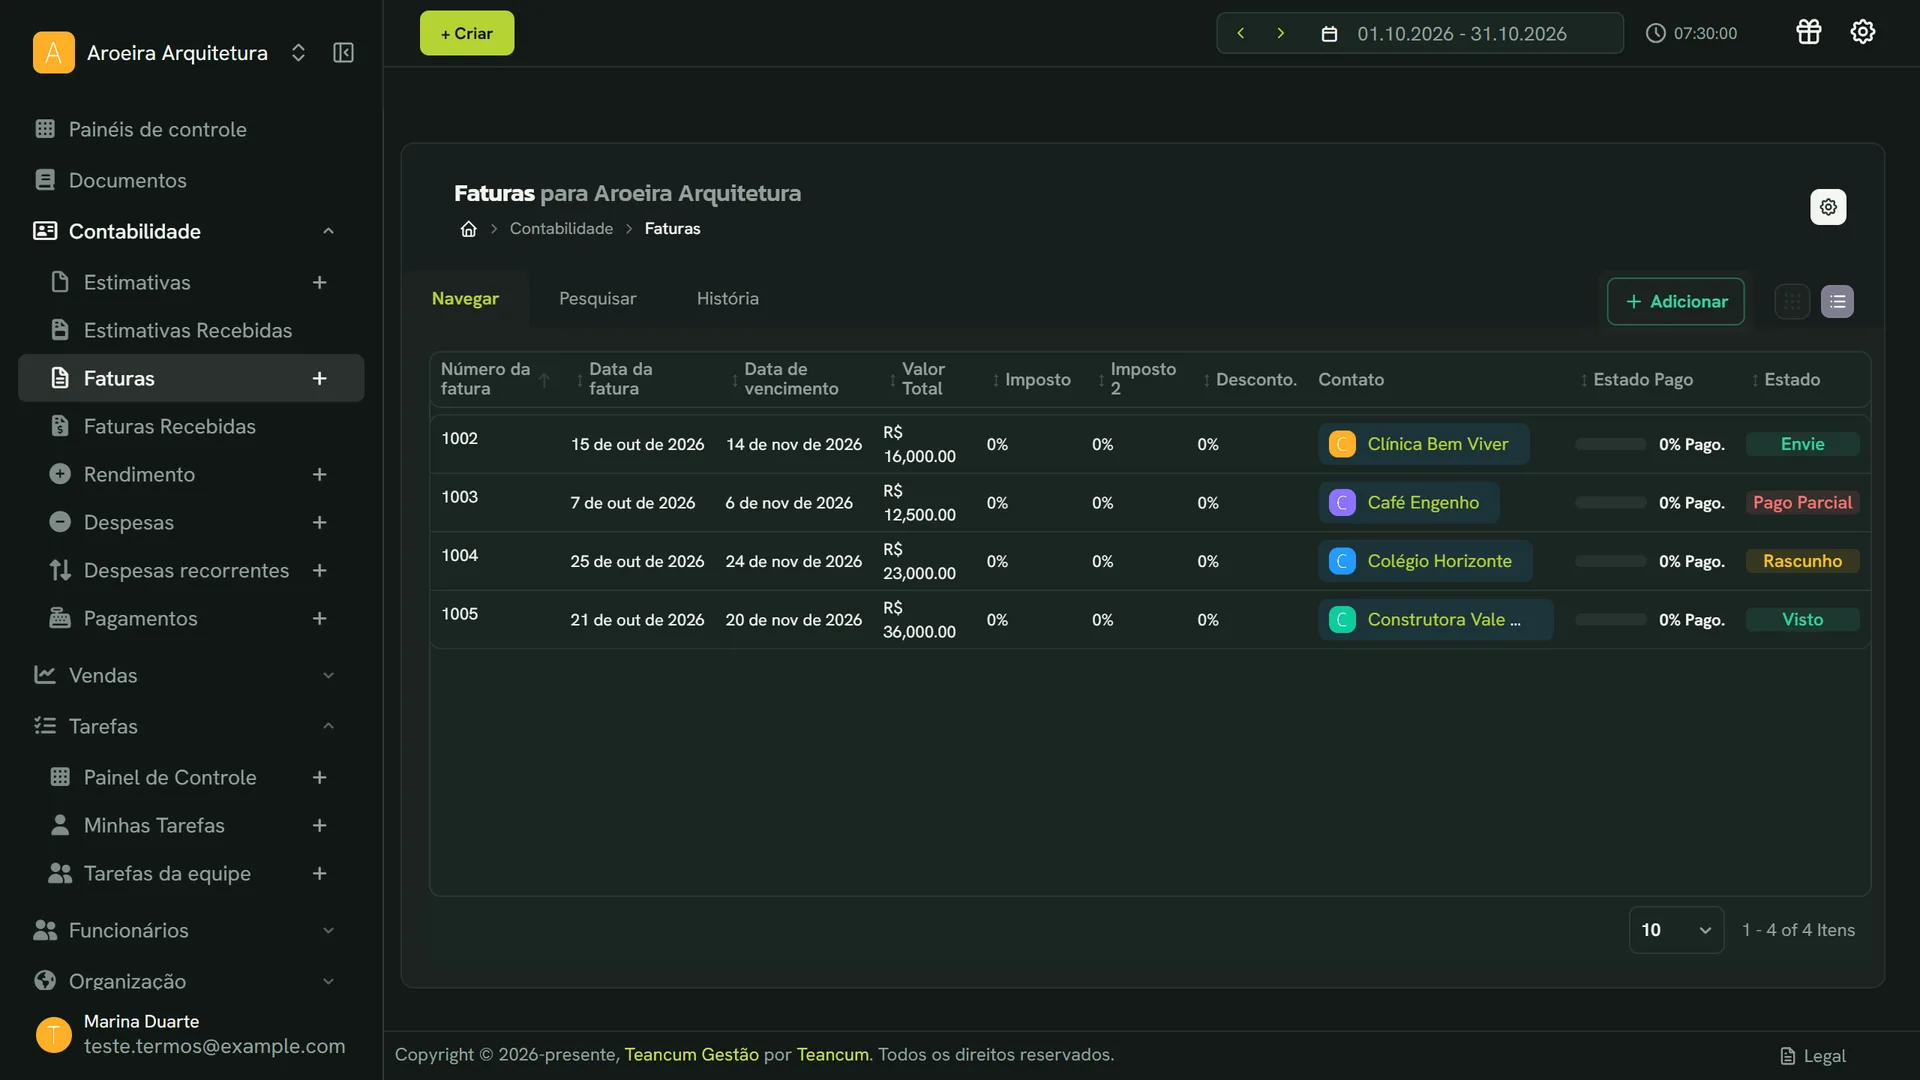Viewport: 1920px width, 1080px height.
Task: Click payment progress bar for invoice 1002
Action: click(x=1610, y=444)
